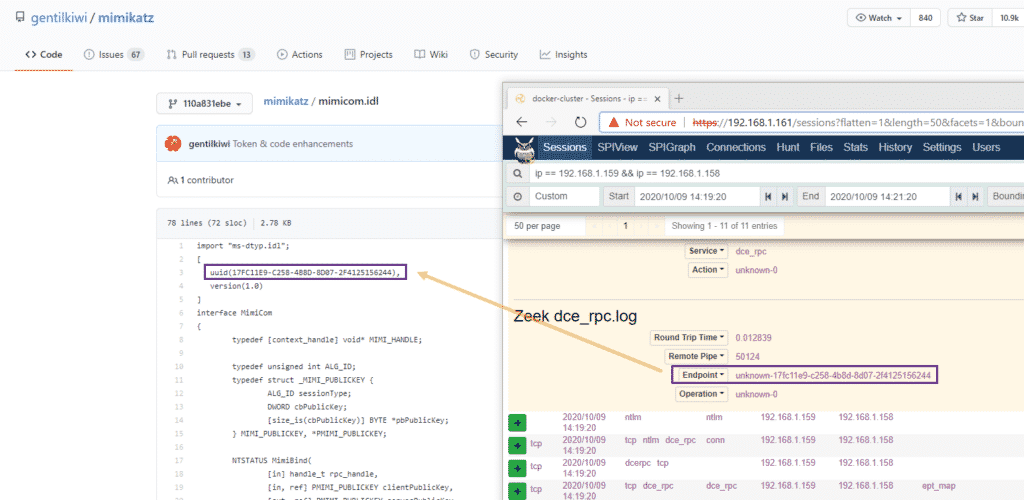Screen dimensions: 1024x500
Task: Click the browser reload icon
Action: point(581,122)
